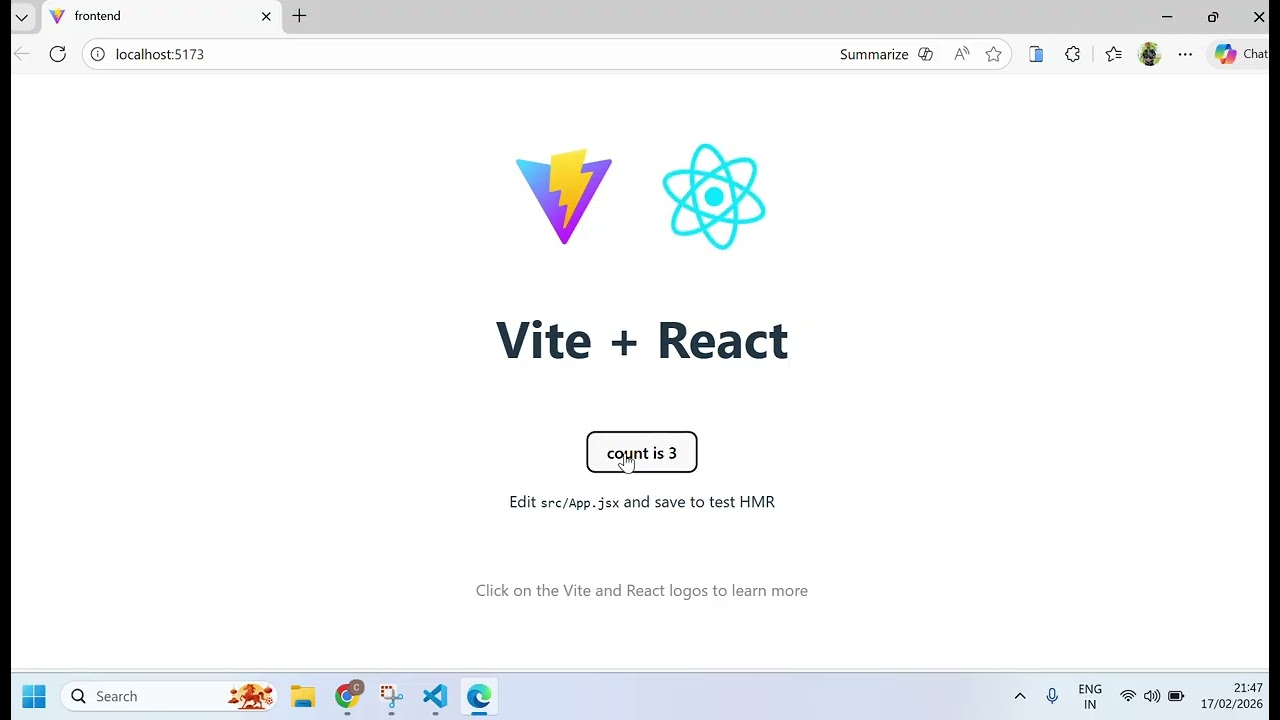Restore down the browser window
Image resolution: width=1280 pixels, height=720 pixels.
1213,17
